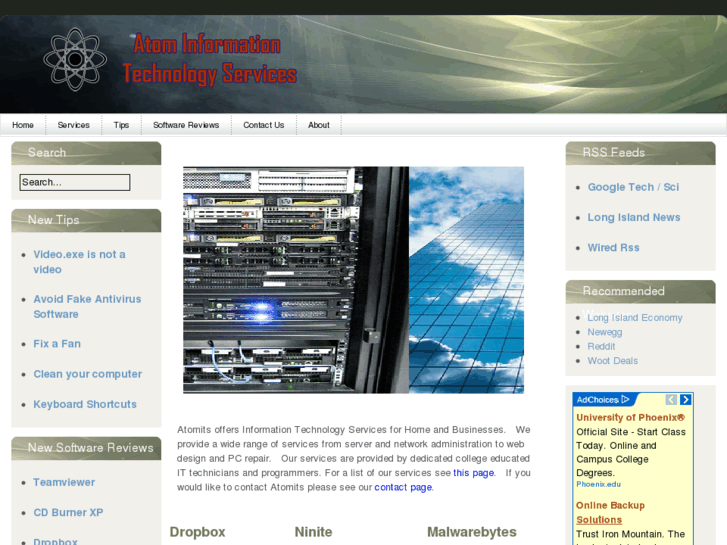Image resolution: width=727 pixels, height=545 pixels.
Task: Visit the Long Island Economy link
Action: 635,318
